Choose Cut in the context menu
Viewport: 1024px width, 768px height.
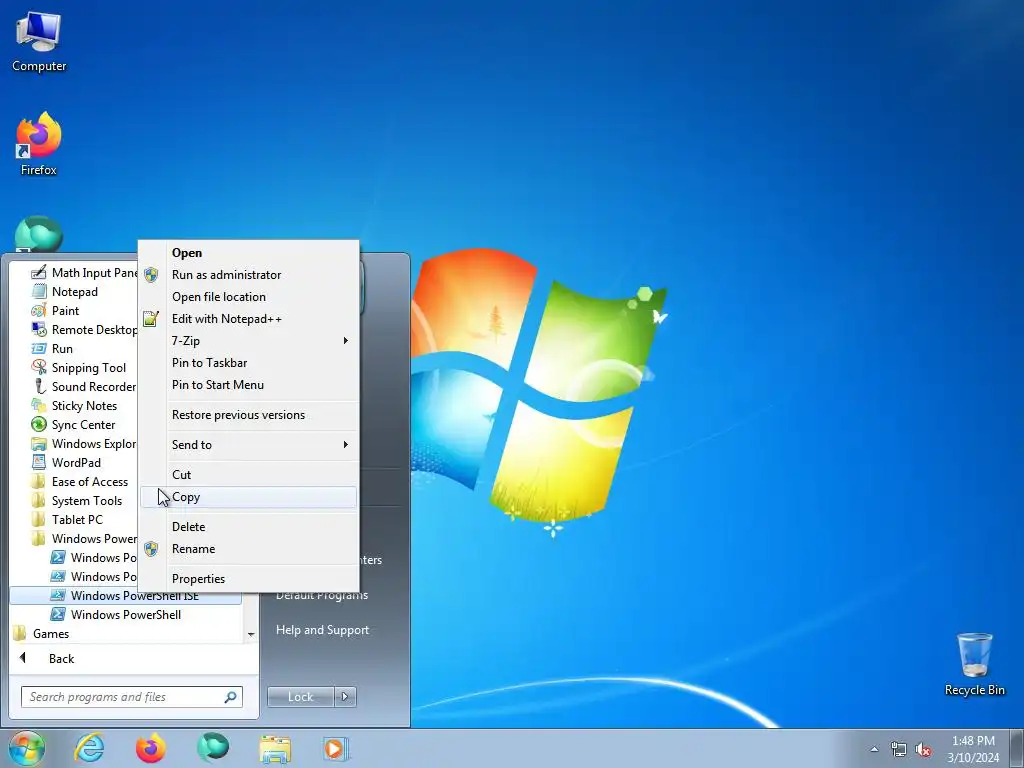[x=248, y=474]
